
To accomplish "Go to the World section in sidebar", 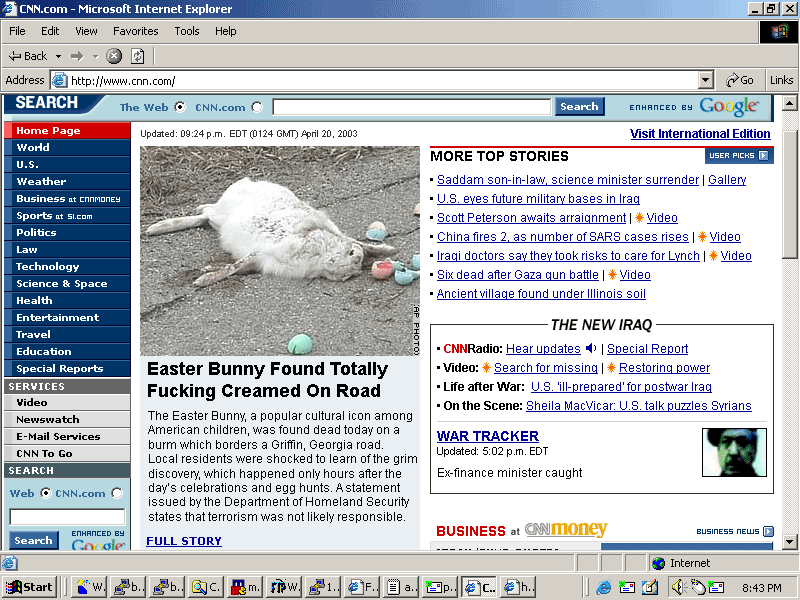I will (67, 147).
